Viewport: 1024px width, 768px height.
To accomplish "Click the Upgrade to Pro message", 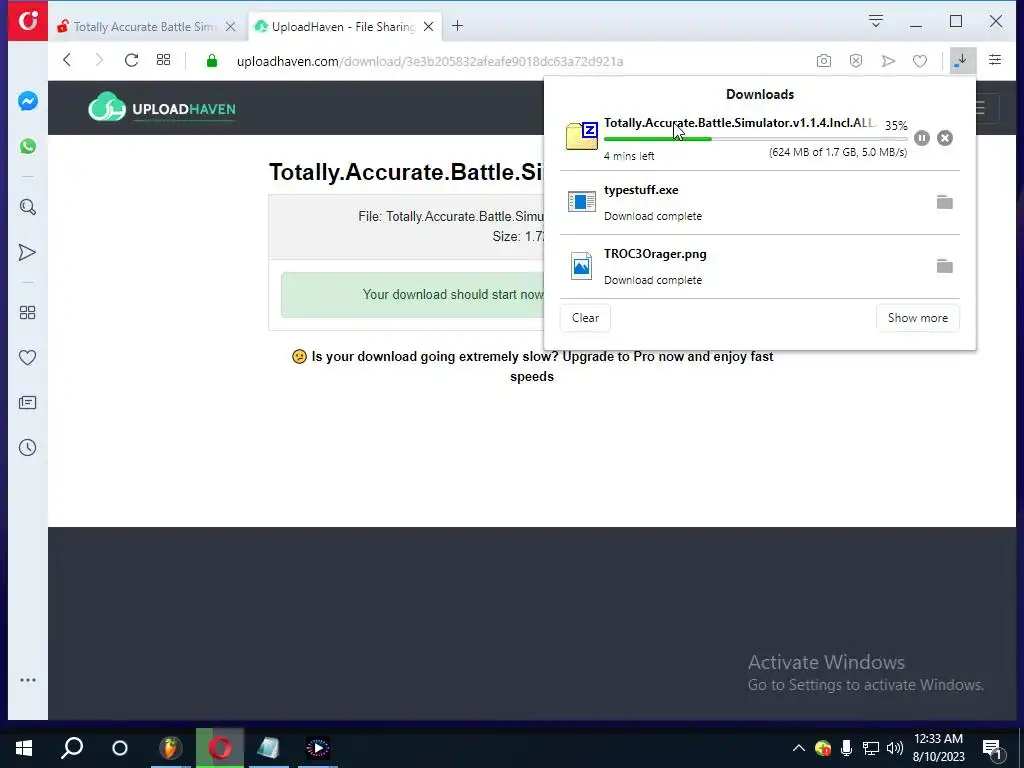I will click(532, 366).
